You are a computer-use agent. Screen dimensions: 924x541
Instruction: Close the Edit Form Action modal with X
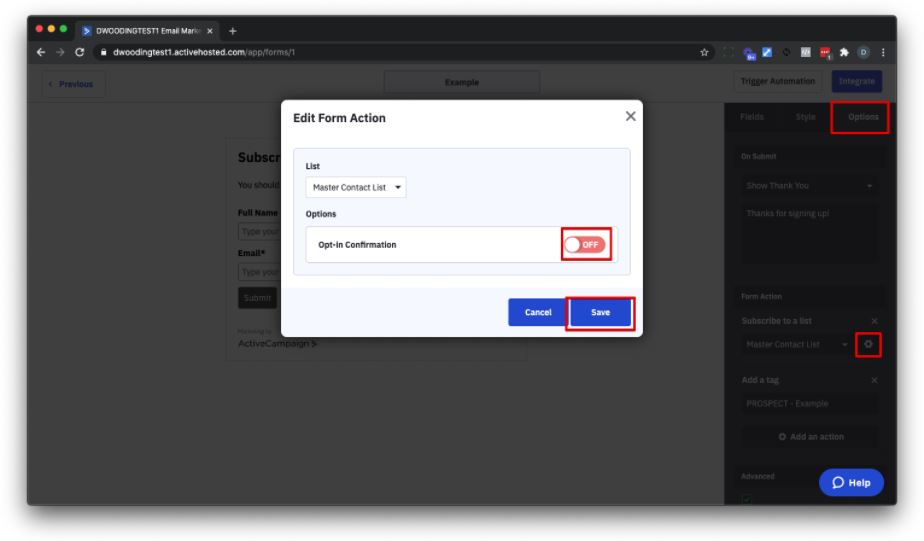click(x=631, y=116)
